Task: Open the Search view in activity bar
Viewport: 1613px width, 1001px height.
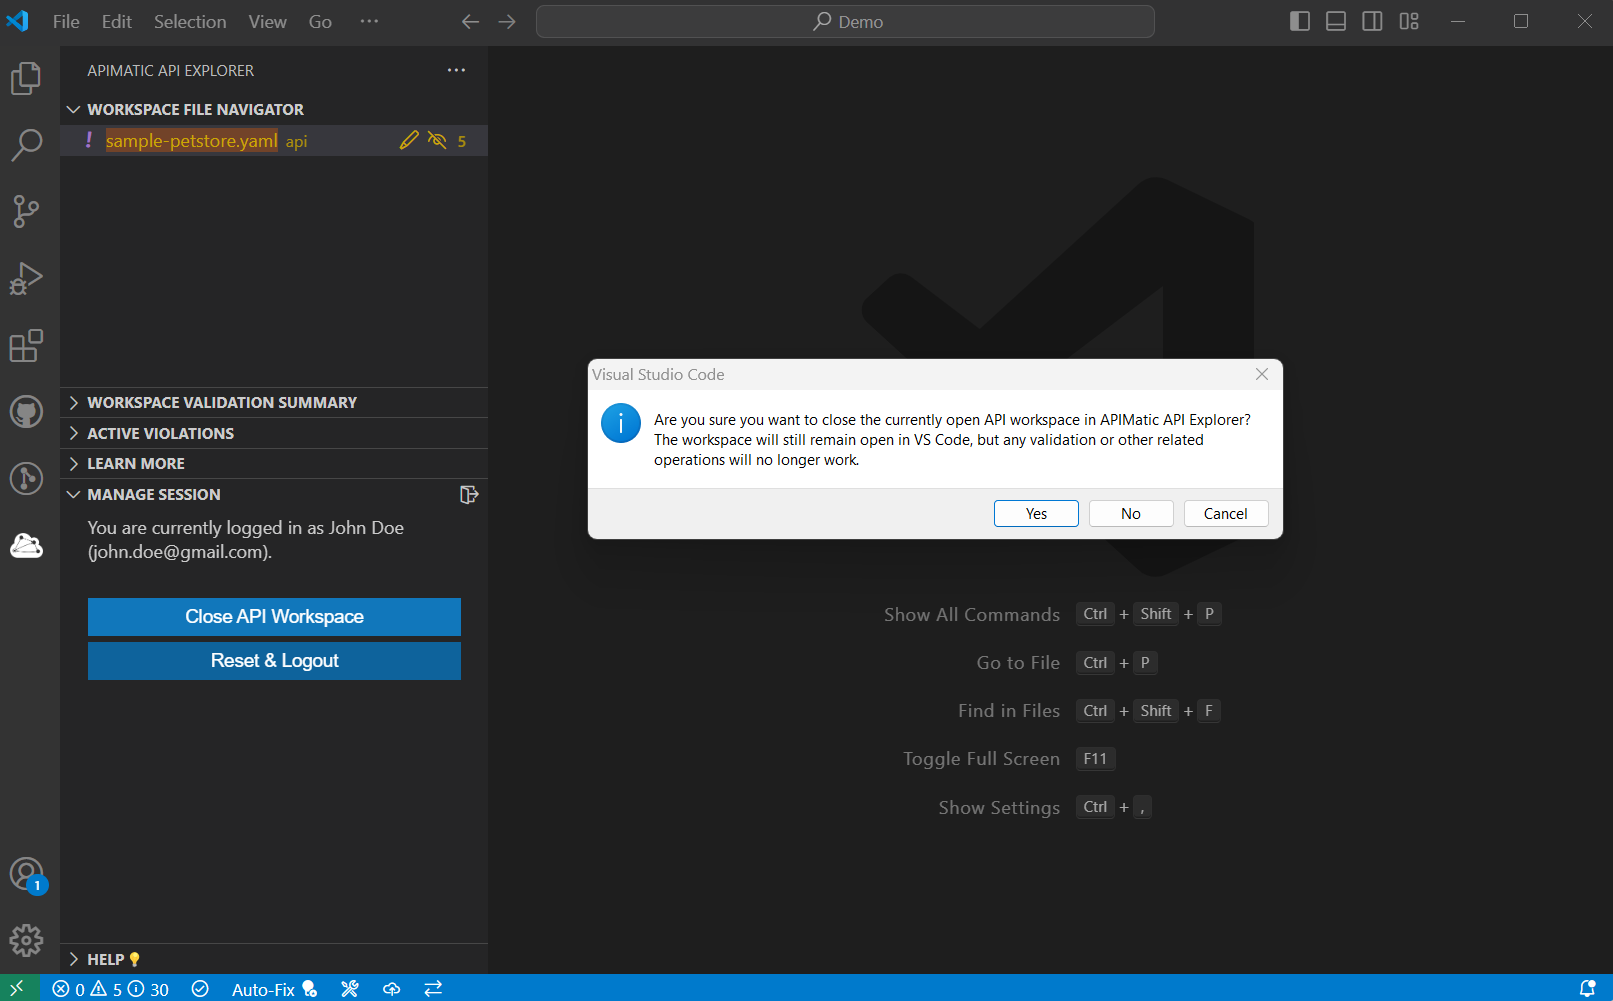Action: 26,145
